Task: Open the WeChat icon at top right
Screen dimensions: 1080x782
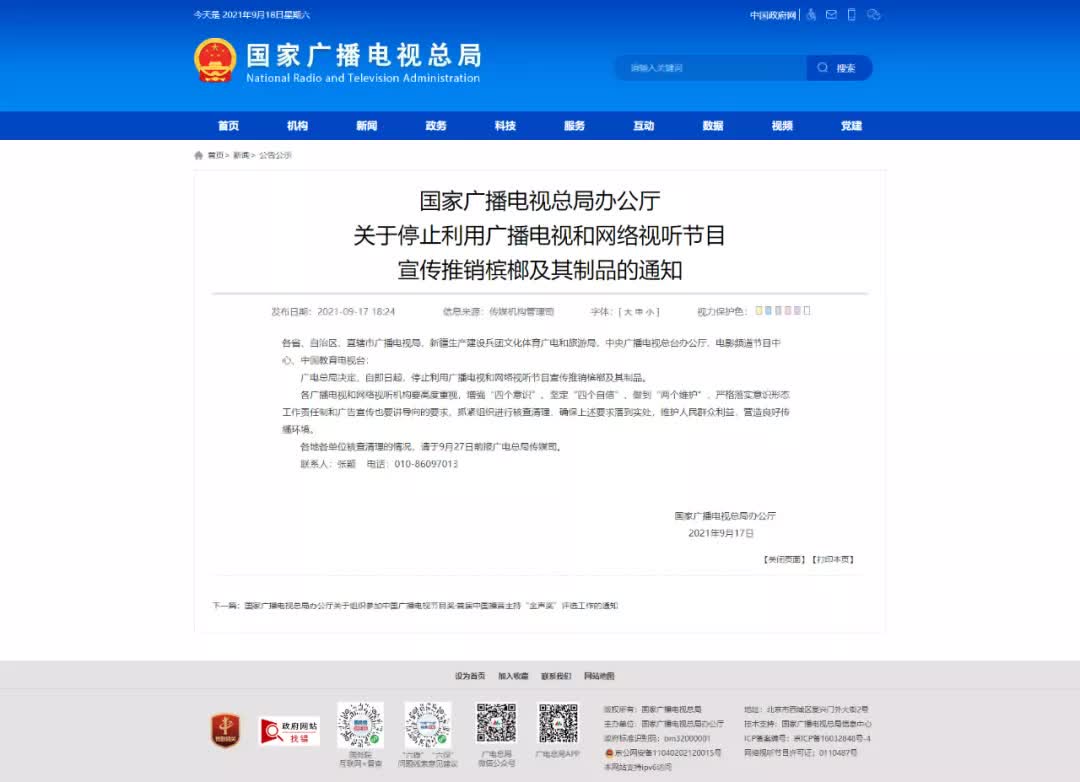Action: pos(874,15)
